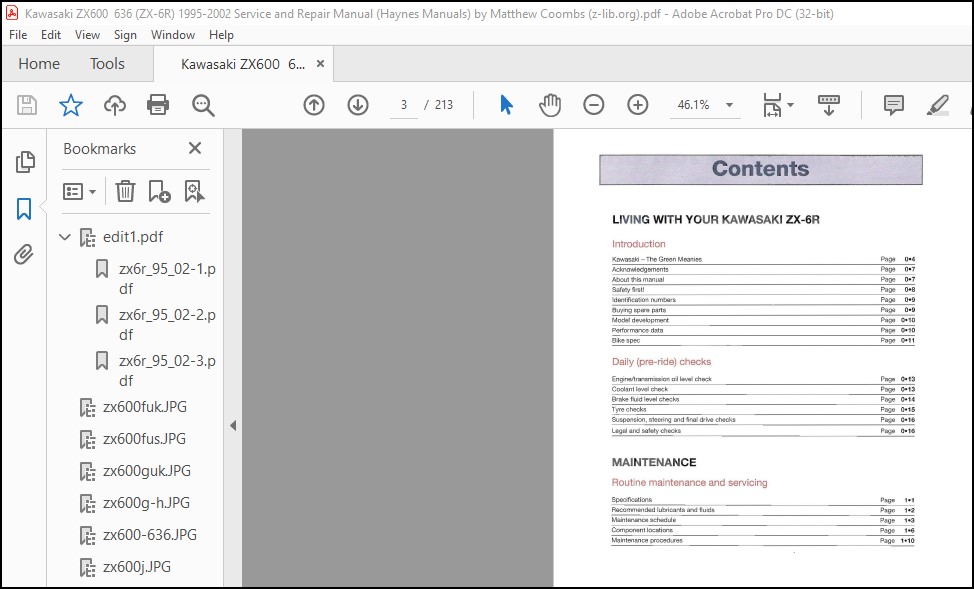Screen dimensions: 974x589
Task: Click the Introduction heading in the contents page
Action: pos(639,244)
